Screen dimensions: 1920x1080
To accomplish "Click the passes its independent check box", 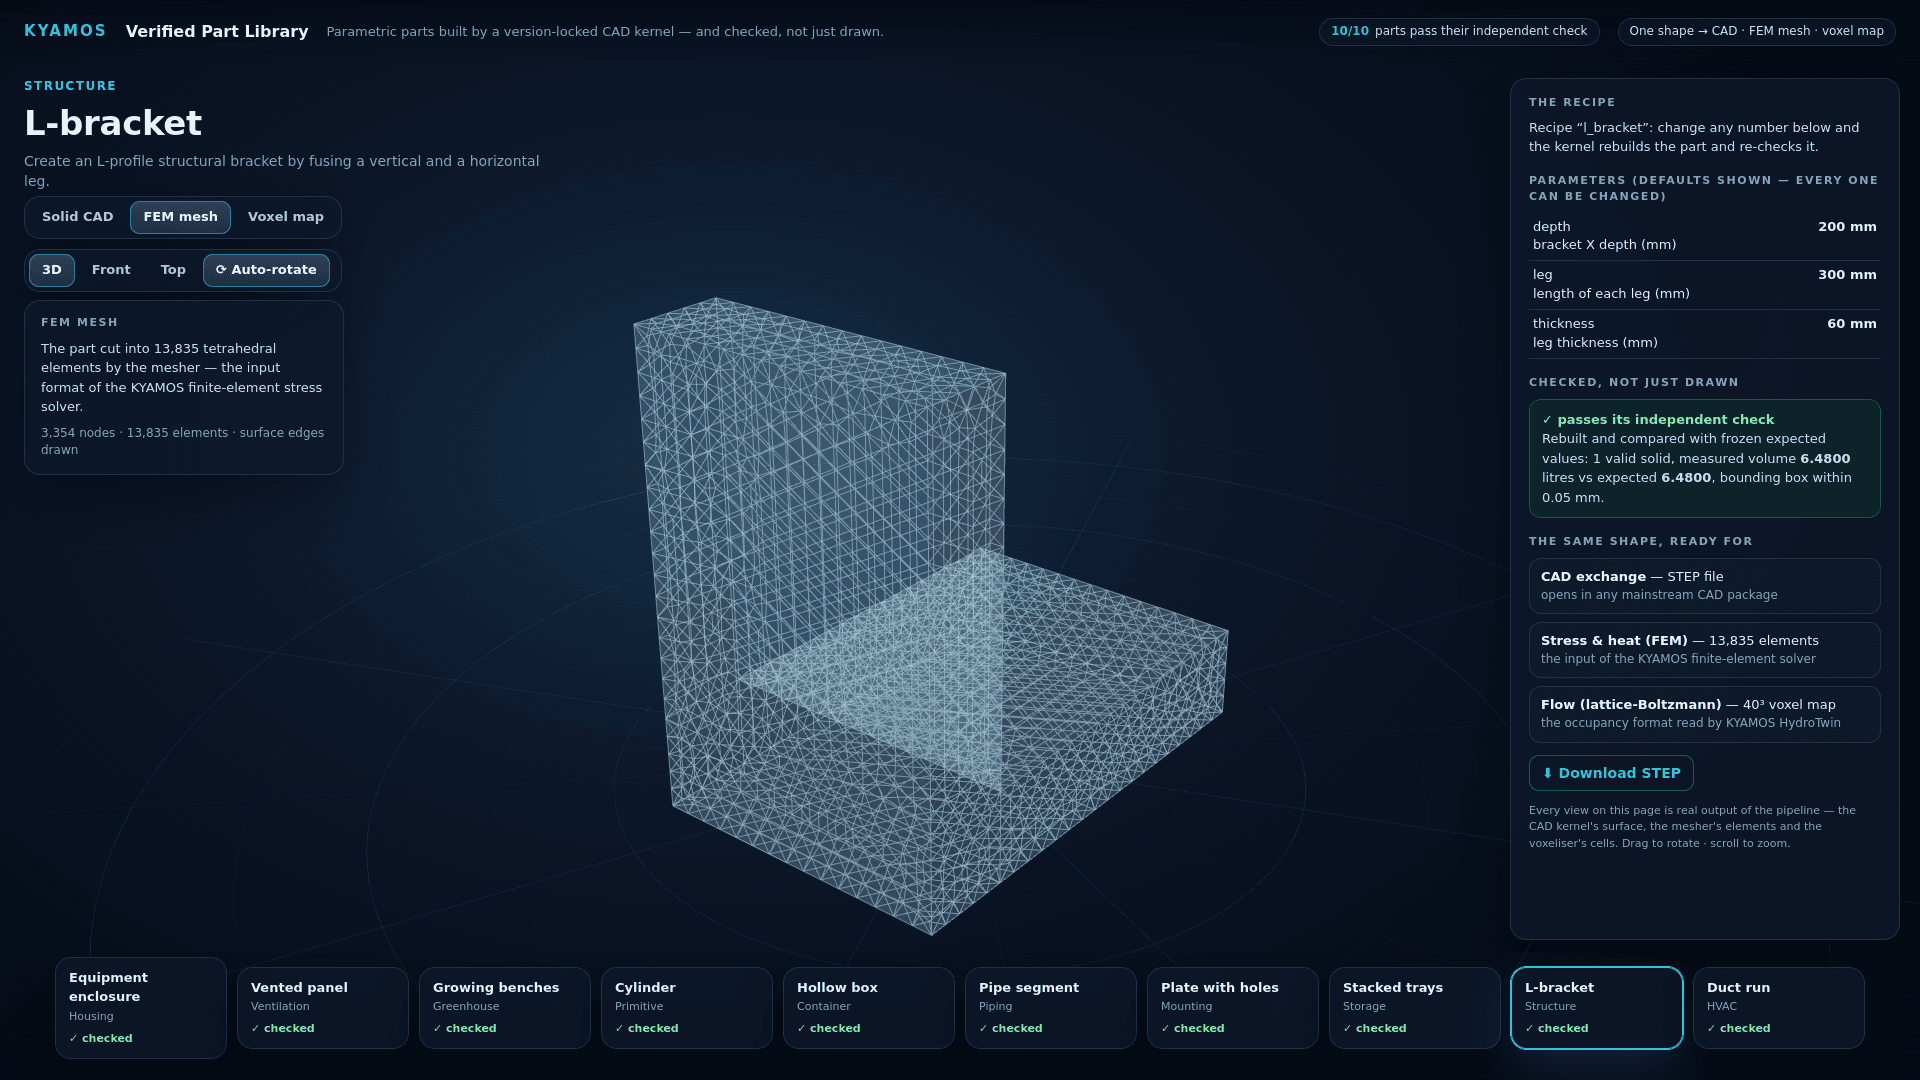I will pos(1705,459).
